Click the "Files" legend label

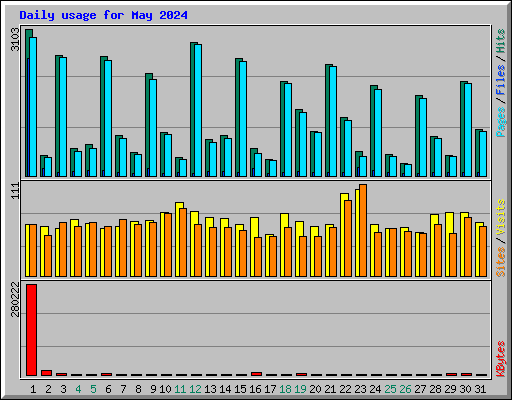point(501,80)
